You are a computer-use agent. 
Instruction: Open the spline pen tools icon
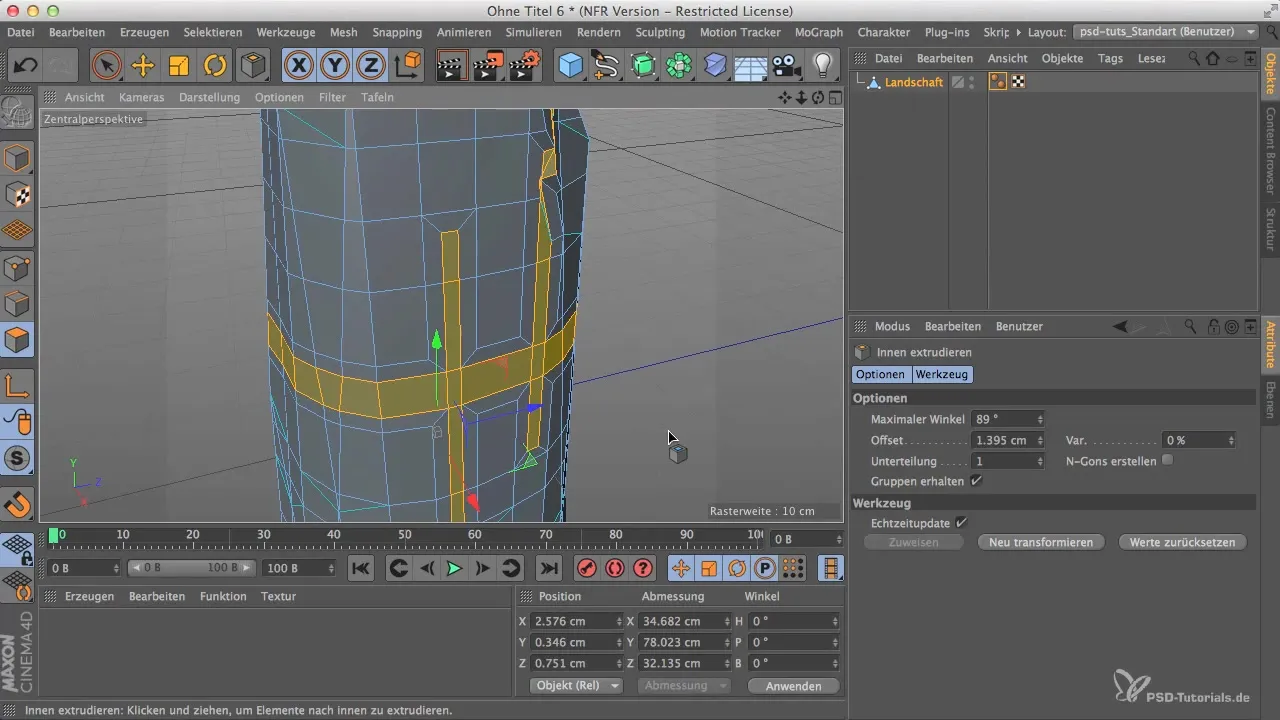pos(606,66)
